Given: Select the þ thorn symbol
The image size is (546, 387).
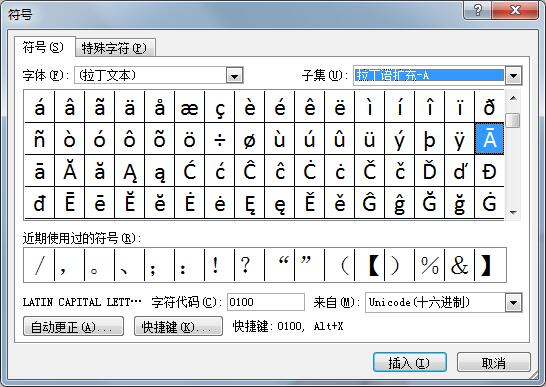Looking at the screenshot, I should [429, 139].
